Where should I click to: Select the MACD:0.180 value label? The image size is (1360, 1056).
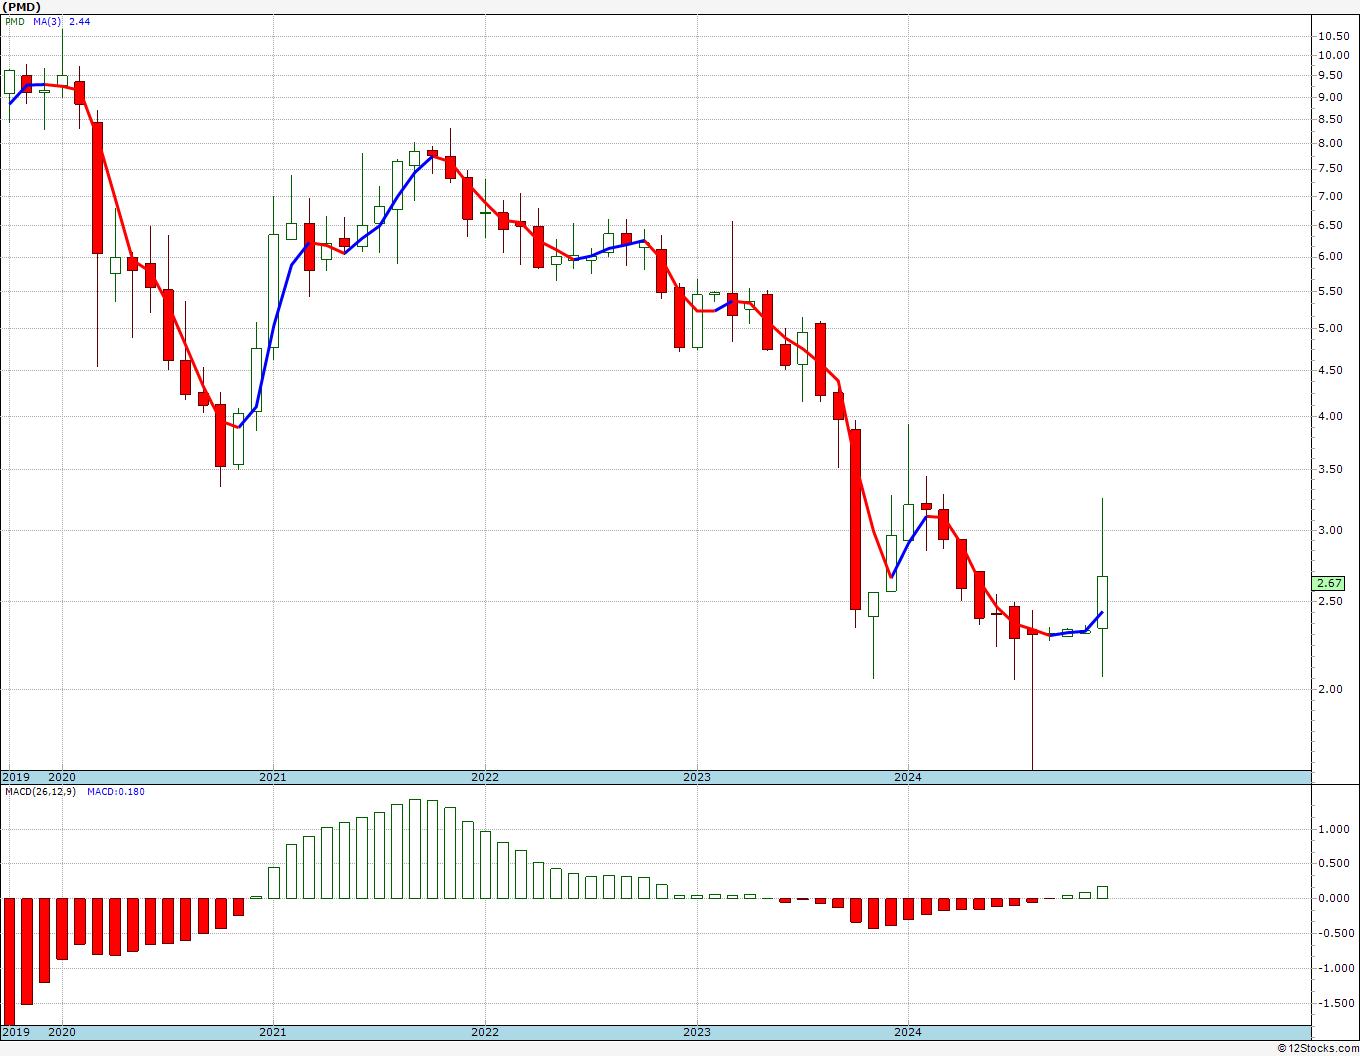click(x=116, y=792)
